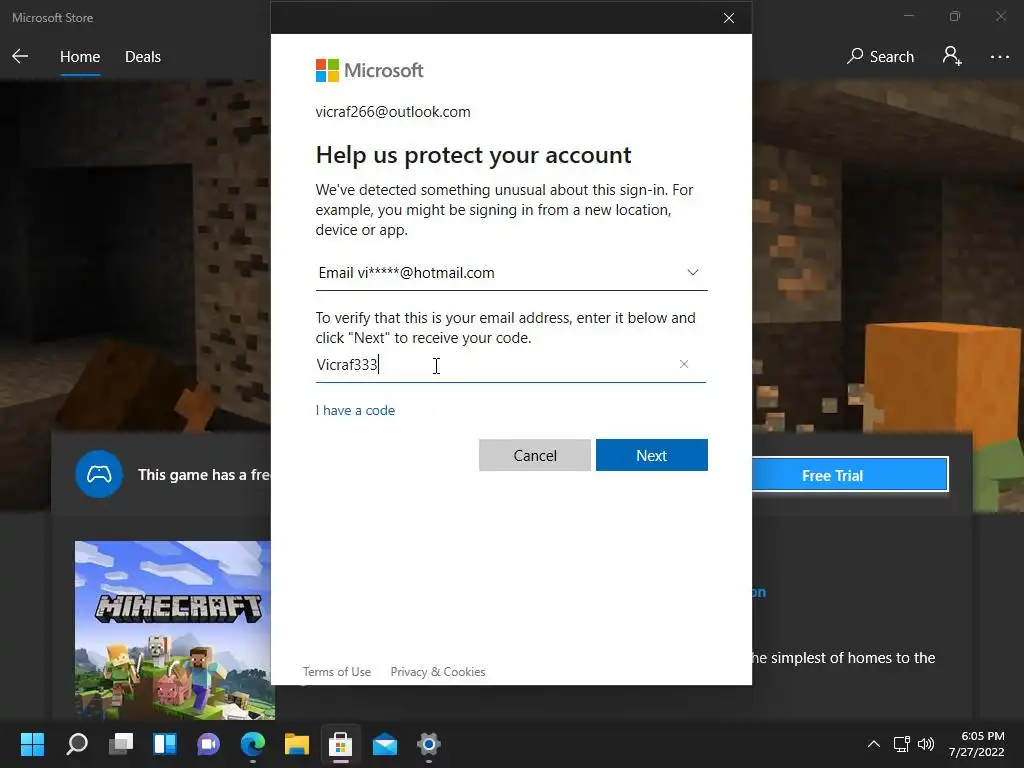Open Settings gear on taskbar

pos(428,744)
